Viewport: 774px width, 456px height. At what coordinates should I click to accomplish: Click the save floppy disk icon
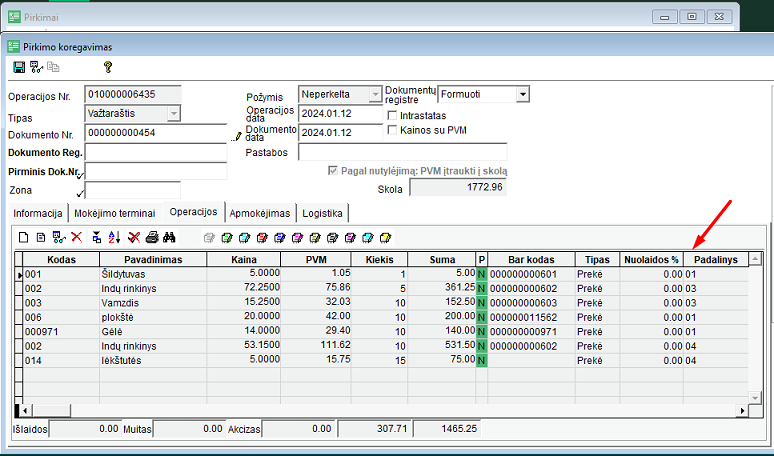(19, 67)
